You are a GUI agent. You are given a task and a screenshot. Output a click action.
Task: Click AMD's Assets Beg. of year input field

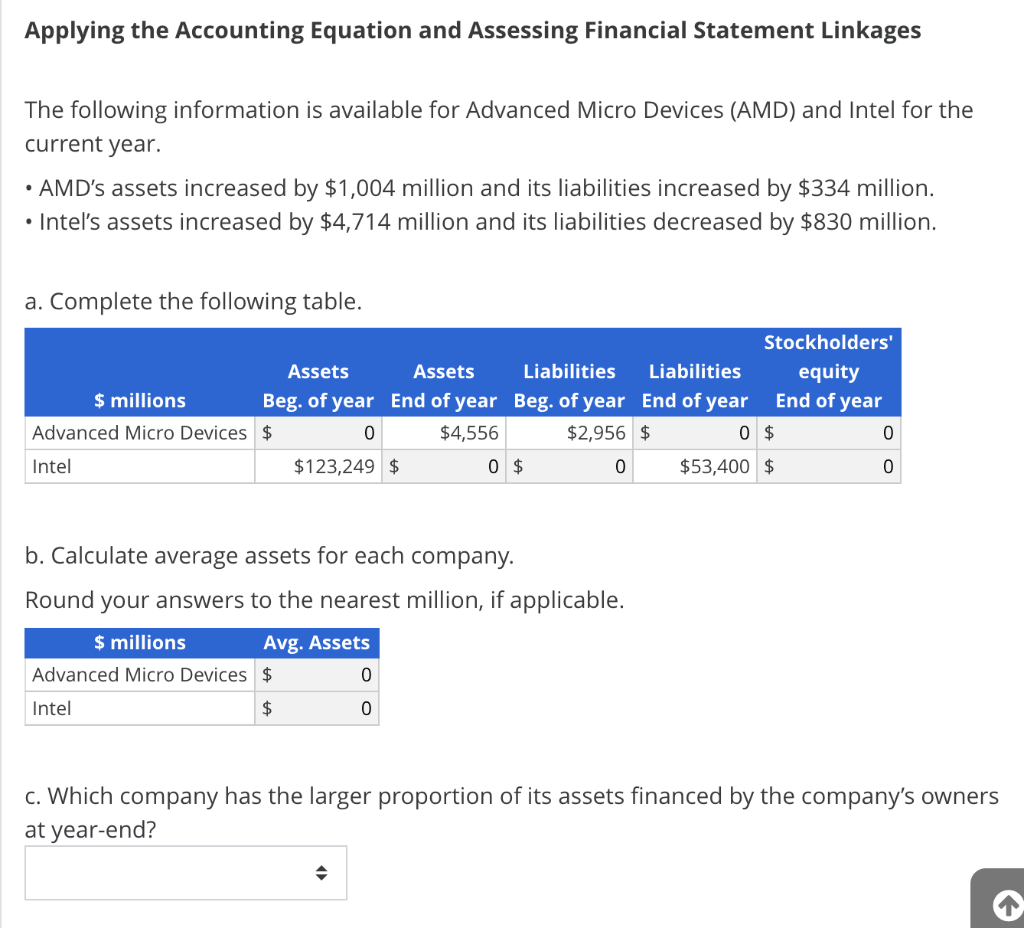(x=318, y=432)
